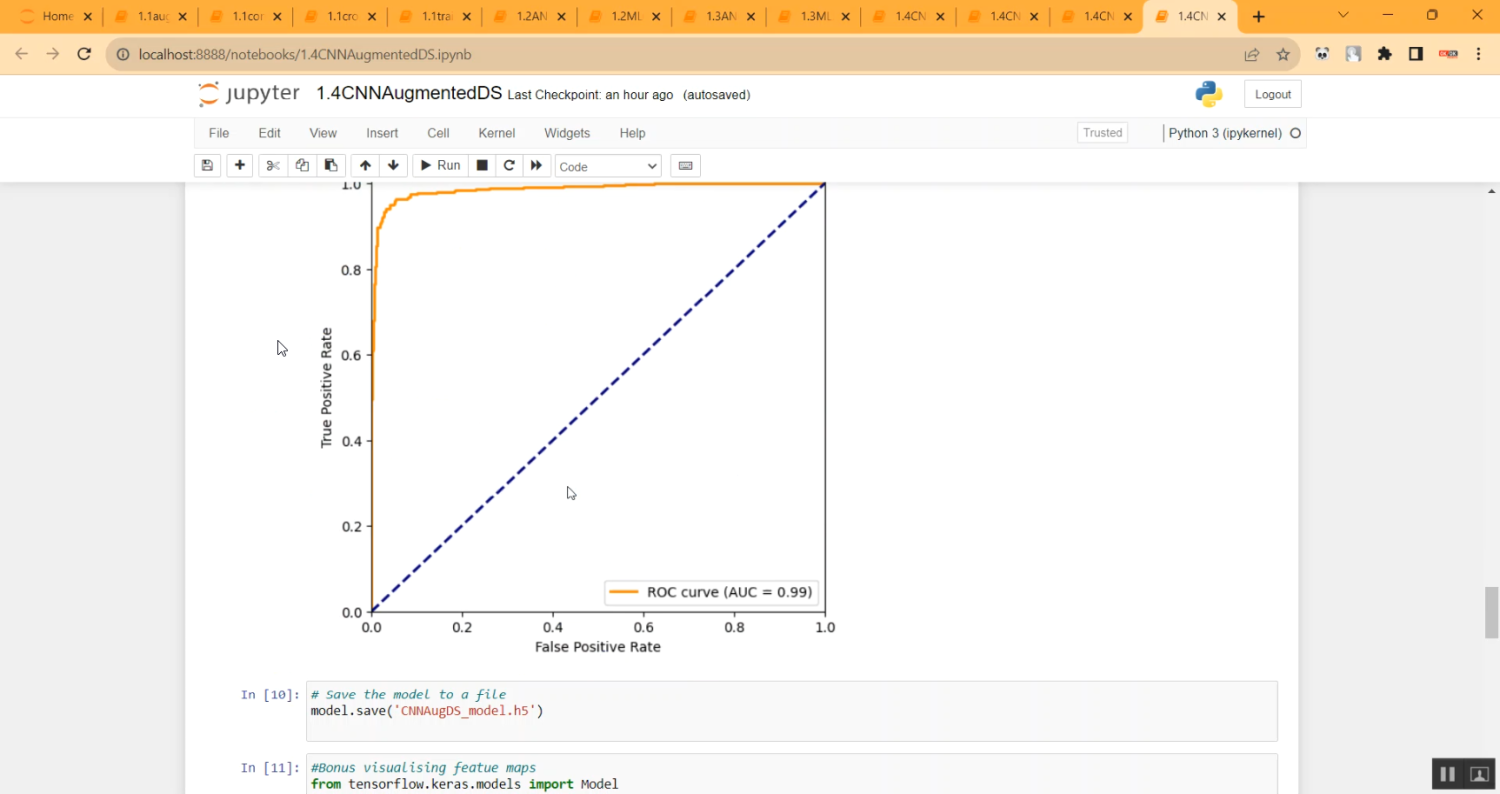1500x794 pixels.
Task: Click the model.save code cell input
Action: (790, 711)
